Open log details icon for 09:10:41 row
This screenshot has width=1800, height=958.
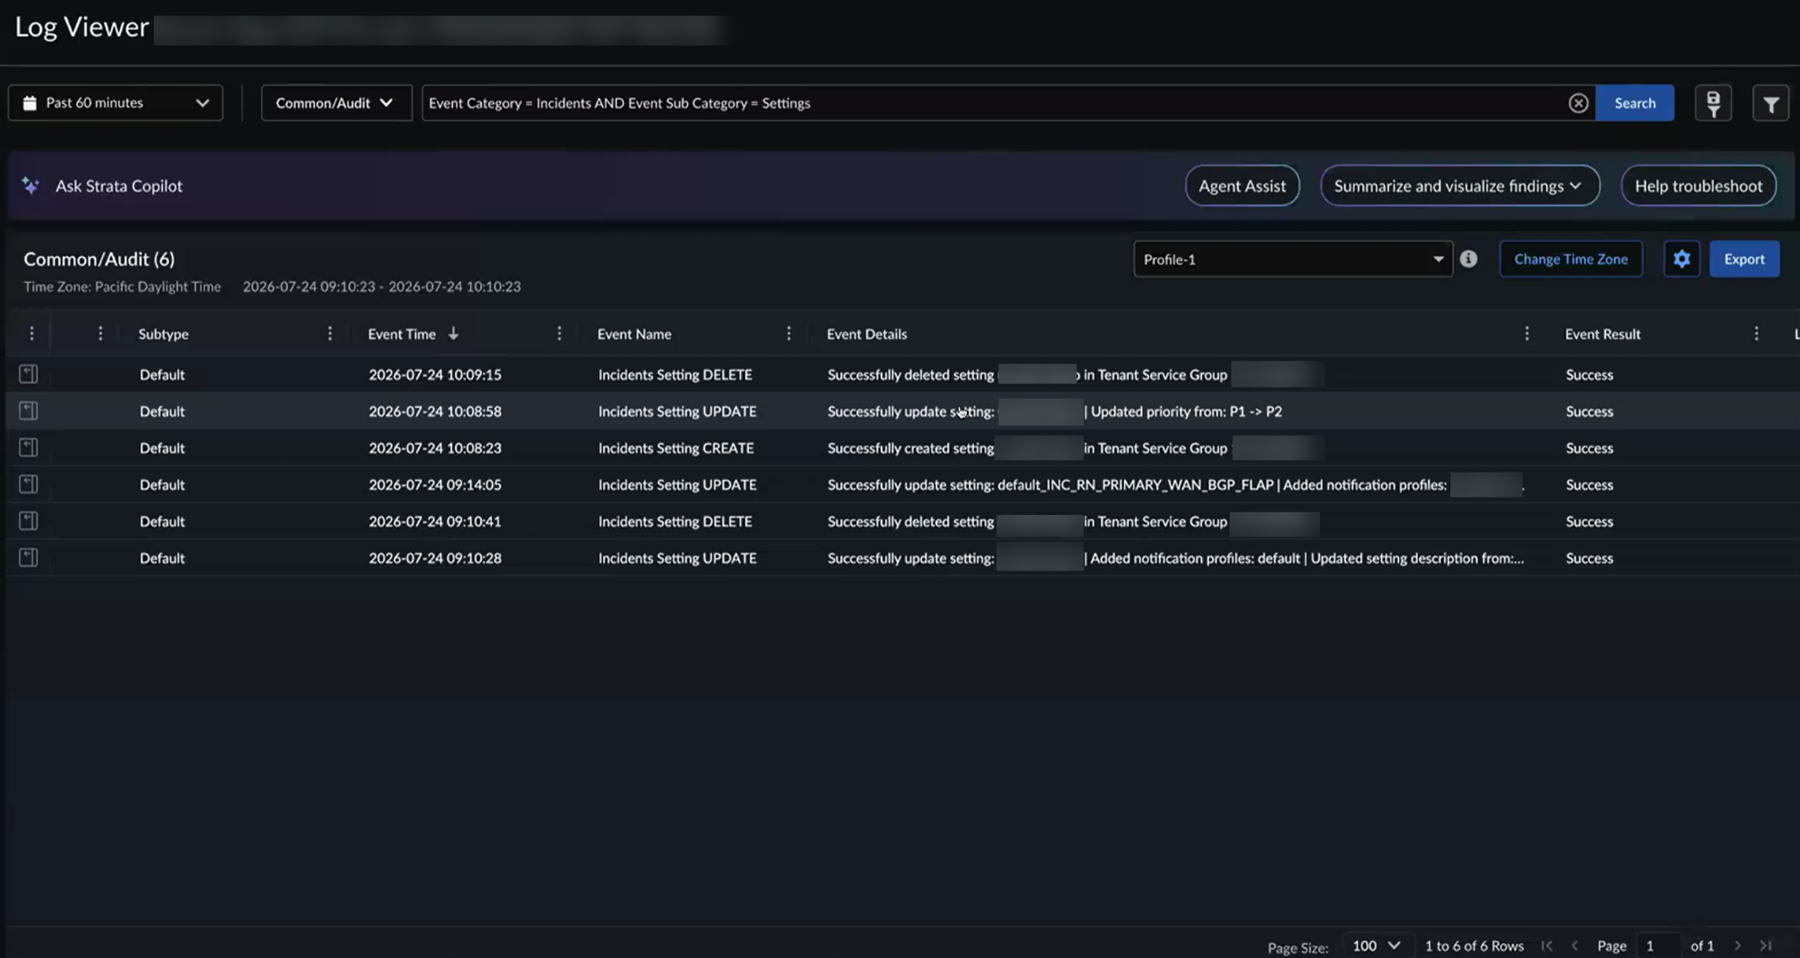(x=28, y=521)
